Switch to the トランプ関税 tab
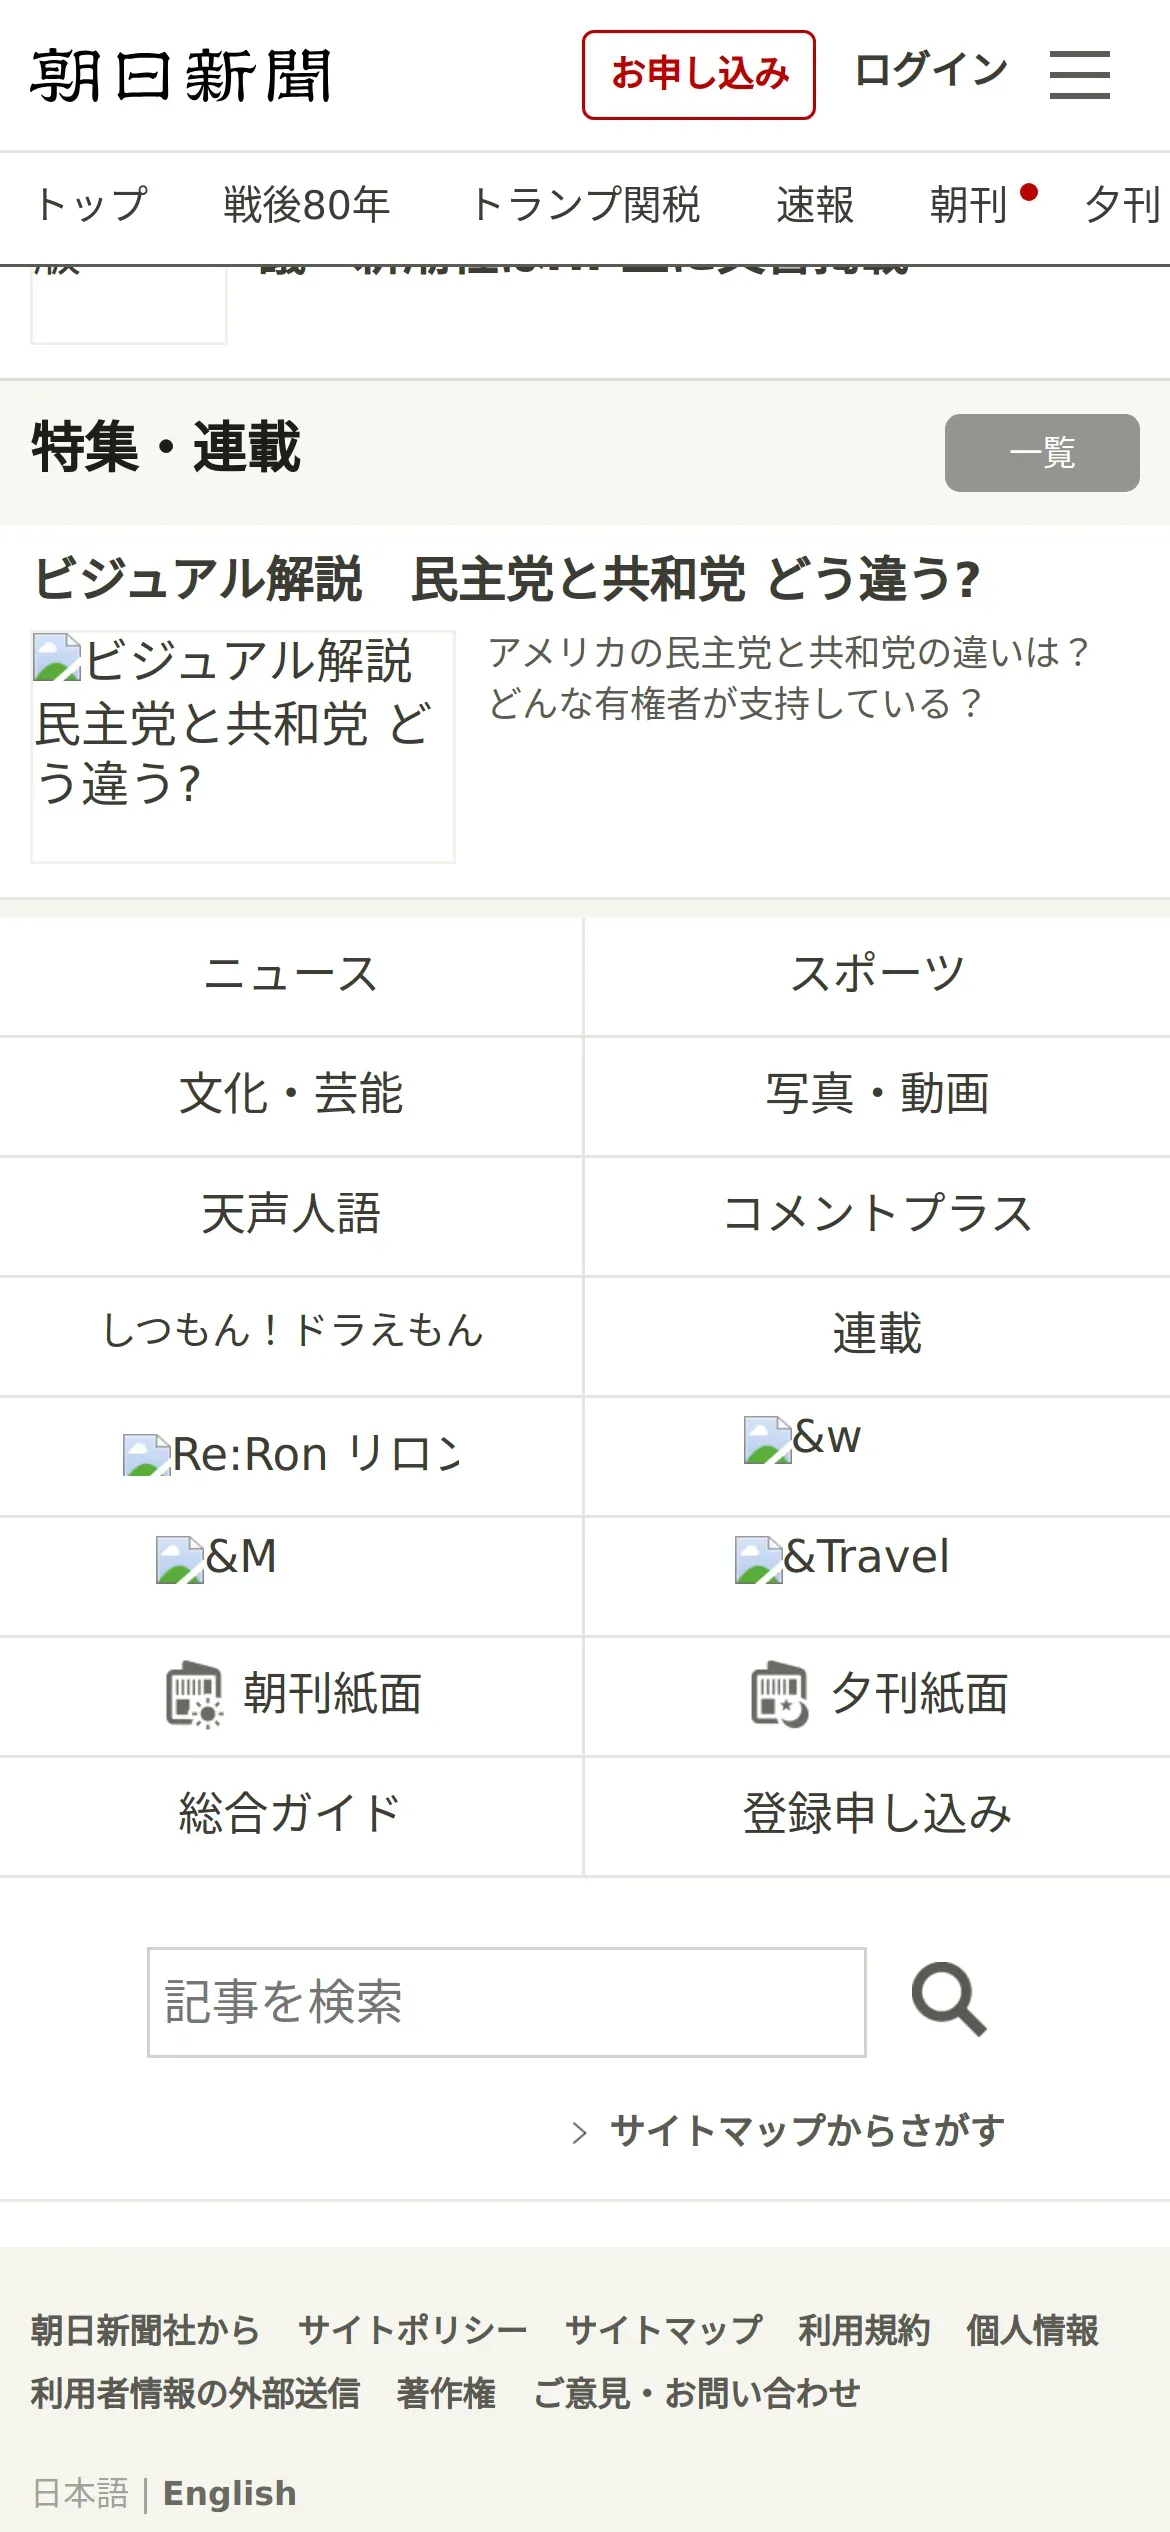 (x=585, y=205)
